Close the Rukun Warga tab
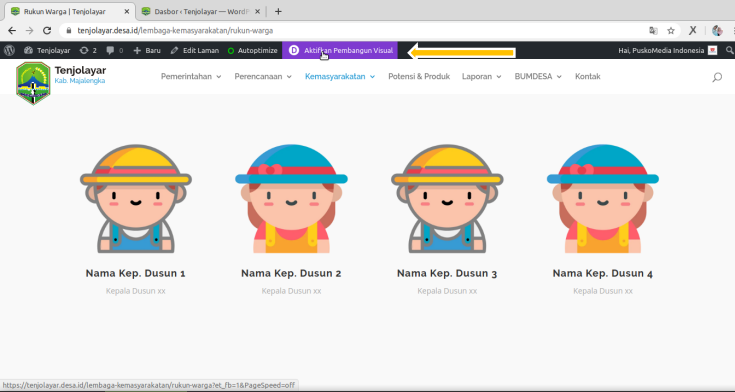 tap(127, 11)
